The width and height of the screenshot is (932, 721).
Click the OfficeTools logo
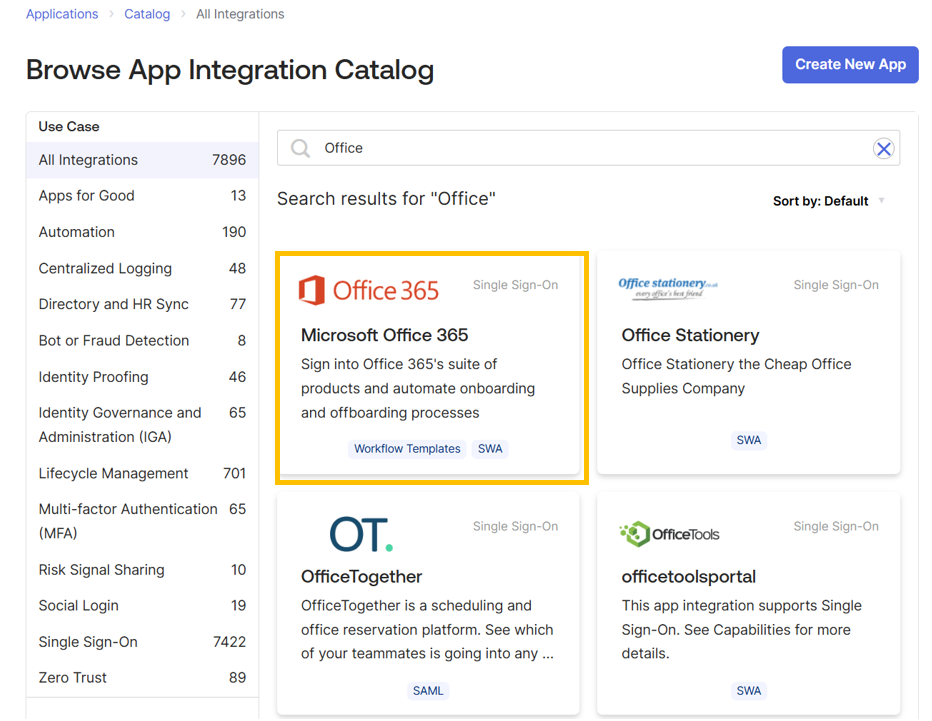[669, 534]
